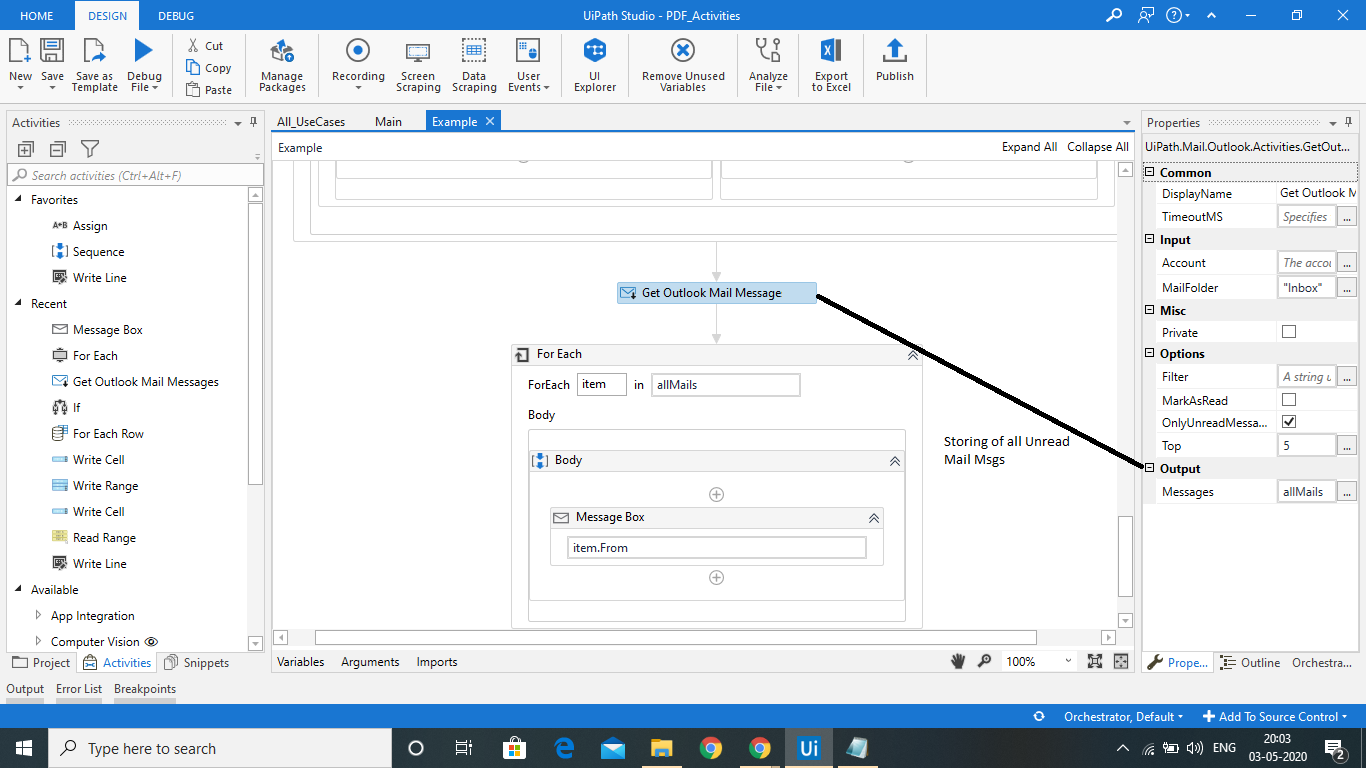Click the Copy icon in ribbon
This screenshot has height=768, width=1366.
tap(193, 67)
